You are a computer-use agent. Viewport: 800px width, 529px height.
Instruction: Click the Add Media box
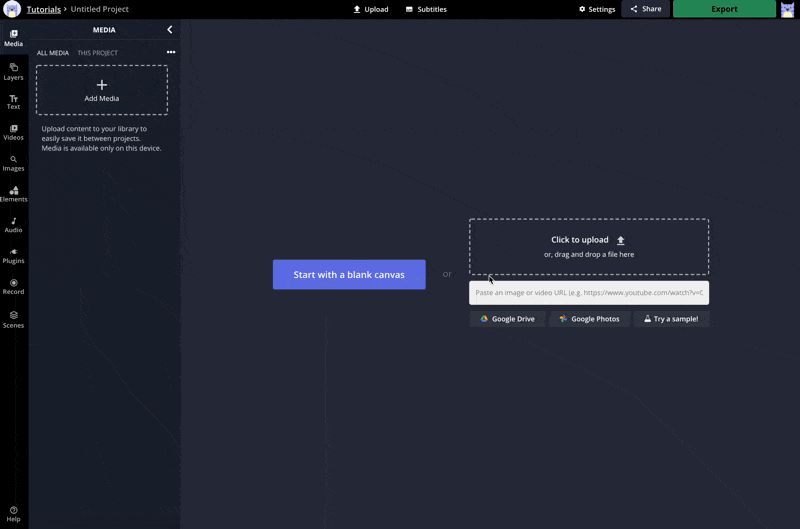[102, 90]
